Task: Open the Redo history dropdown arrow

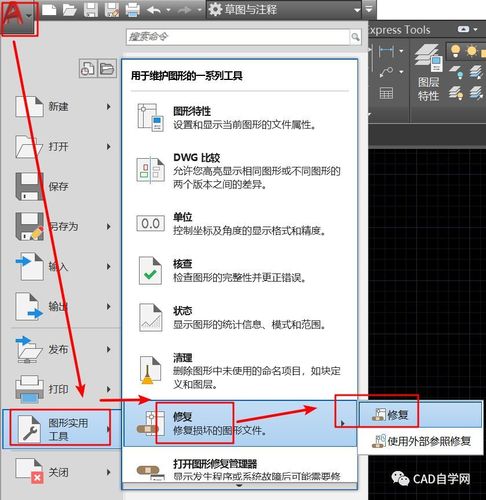Action: coord(199,10)
